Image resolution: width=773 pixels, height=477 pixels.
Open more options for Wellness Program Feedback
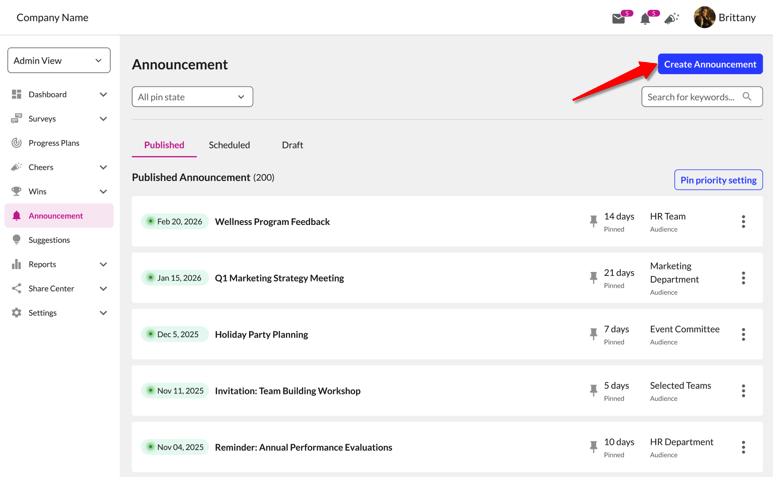coord(743,221)
